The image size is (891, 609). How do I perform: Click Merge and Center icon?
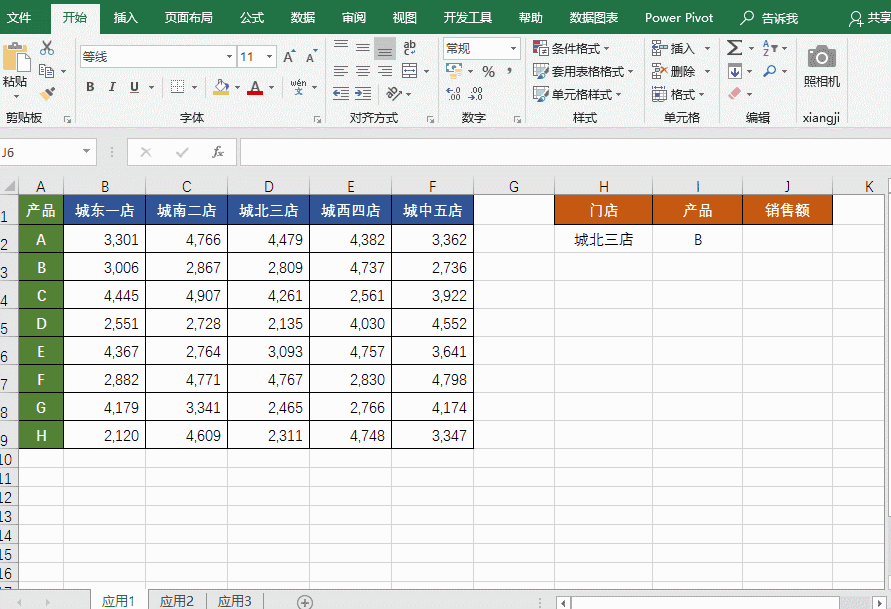(x=410, y=71)
